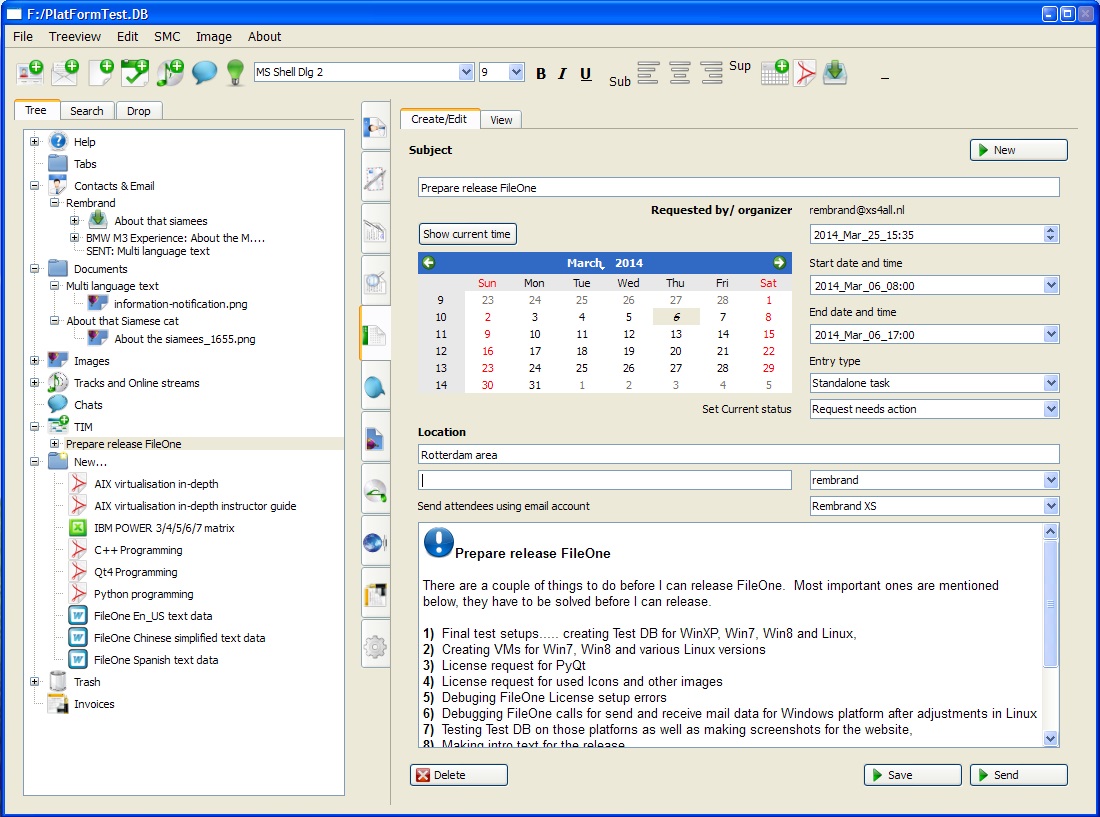Toggle italic text formatting
Screen dimensions: 1100x817
(x=562, y=74)
